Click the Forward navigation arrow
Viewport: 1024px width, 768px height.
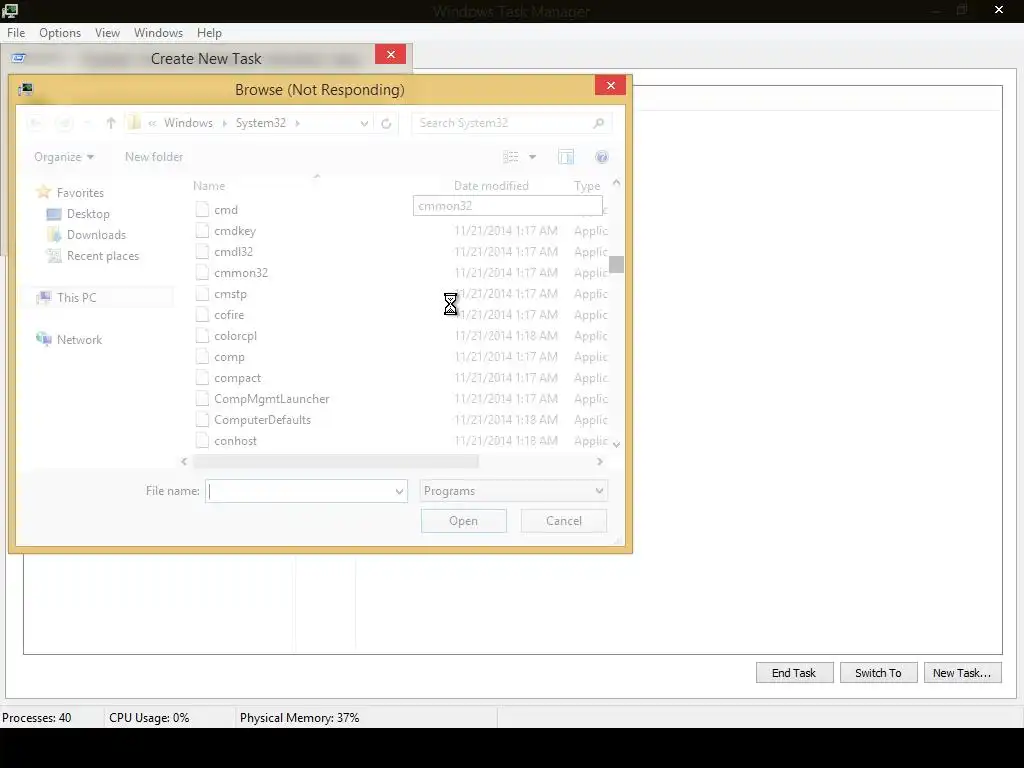tap(64, 123)
